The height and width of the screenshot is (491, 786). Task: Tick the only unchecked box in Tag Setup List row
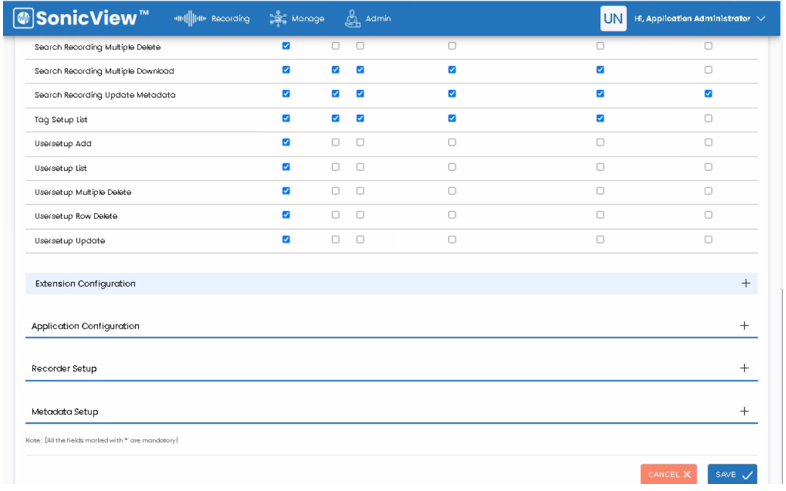point(708,118)
